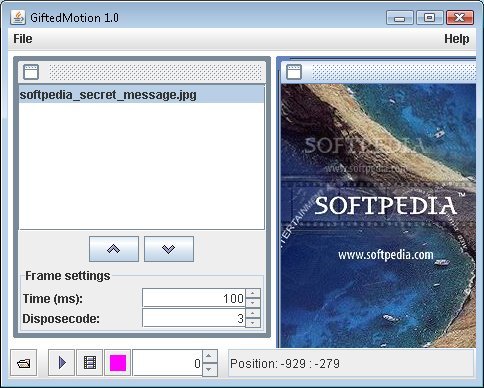Click the bottom toolbar number field
484x388 pixels.
point(167,363)
